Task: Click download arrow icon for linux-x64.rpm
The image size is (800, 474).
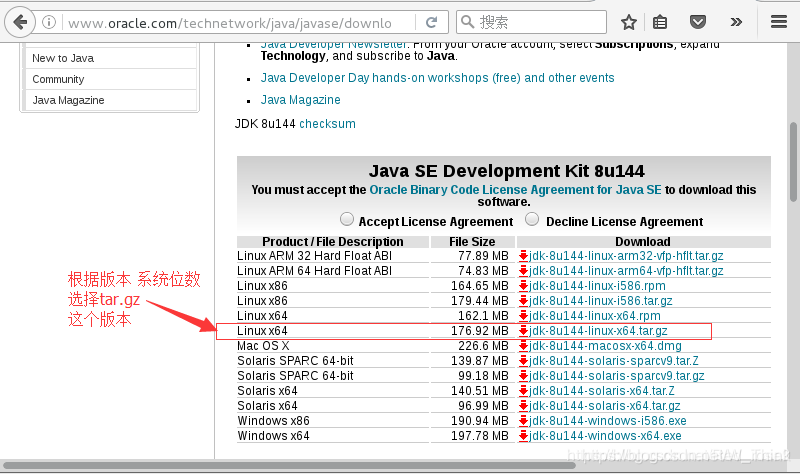Action: tap(523, 316)
